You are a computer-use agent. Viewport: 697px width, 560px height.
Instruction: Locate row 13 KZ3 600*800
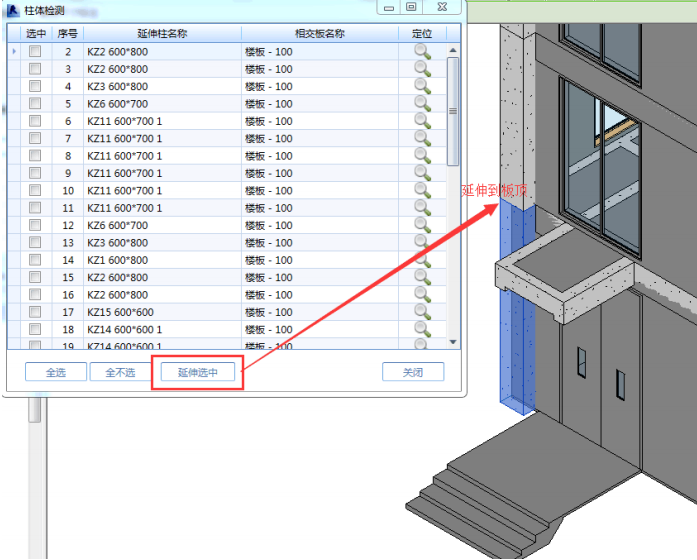pyautogui.click(x=422, y=242)
